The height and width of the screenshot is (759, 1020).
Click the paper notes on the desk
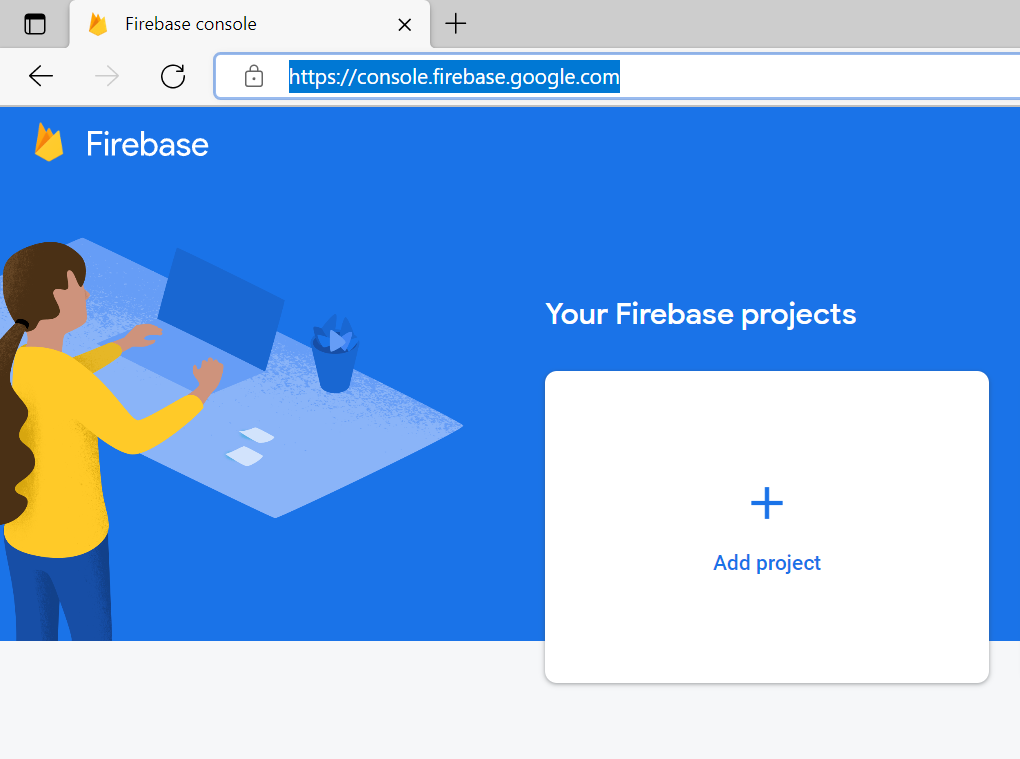250,446
